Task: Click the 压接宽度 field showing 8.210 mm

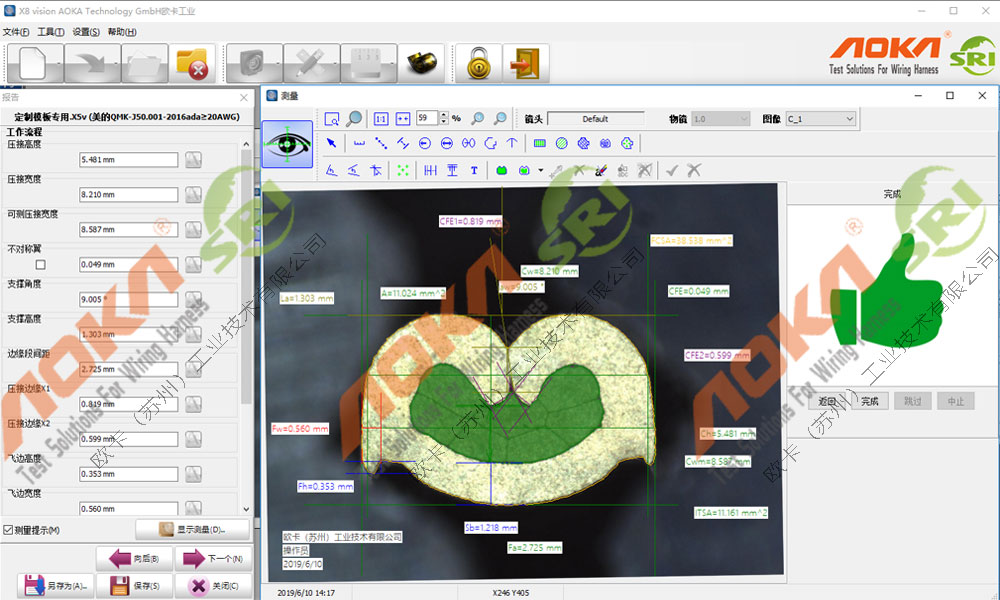Action: [x=128, y=194]
